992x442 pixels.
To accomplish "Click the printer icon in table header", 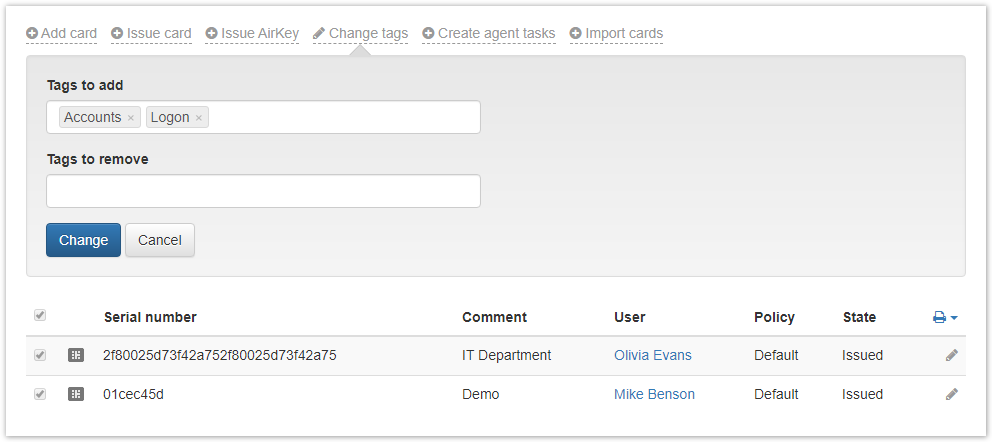I will point(939,317).
